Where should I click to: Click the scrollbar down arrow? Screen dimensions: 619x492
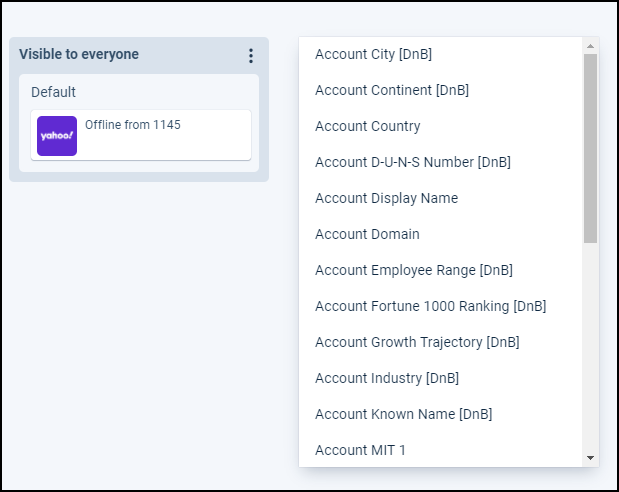click(x=590, y=457)
